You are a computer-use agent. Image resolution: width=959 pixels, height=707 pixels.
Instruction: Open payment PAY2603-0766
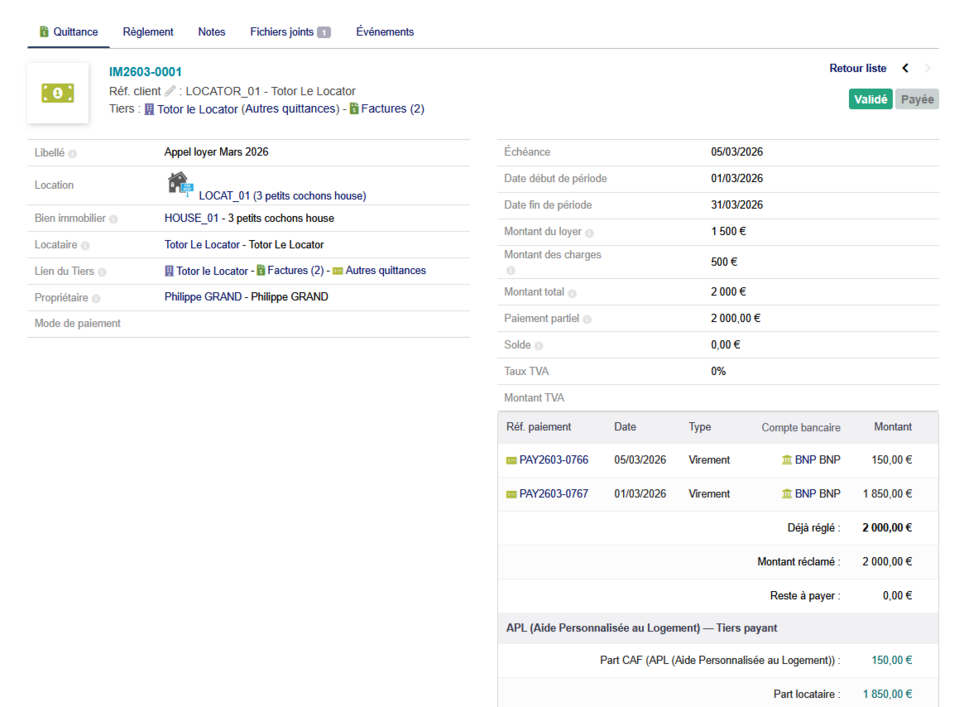pyautogui.click(x=553, y=460)
